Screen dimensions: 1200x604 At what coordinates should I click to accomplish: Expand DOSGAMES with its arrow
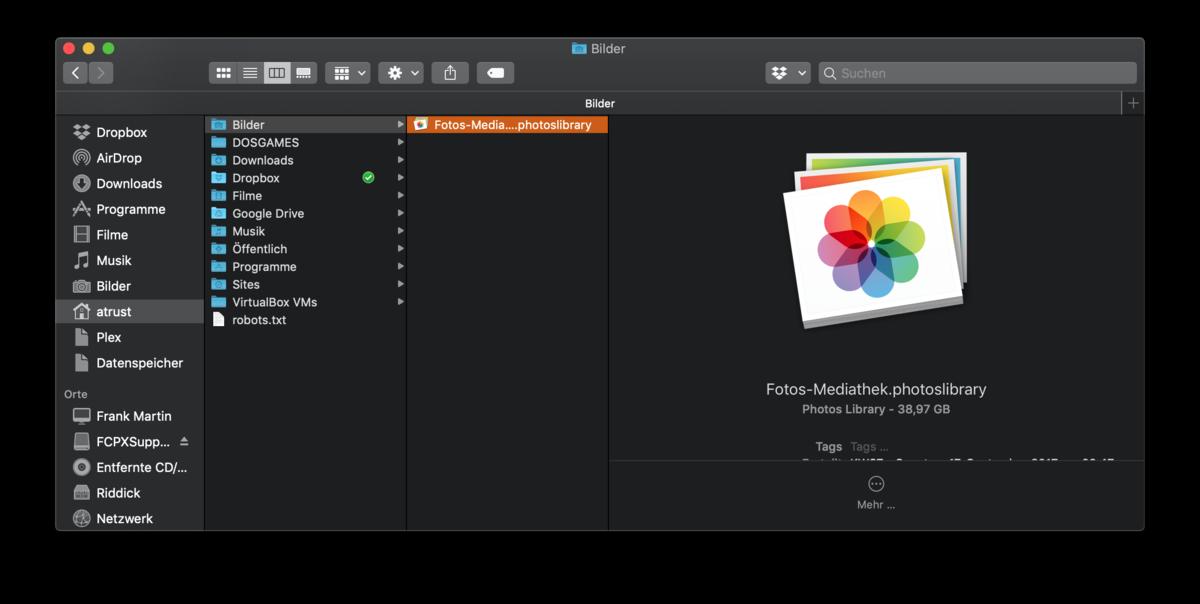click(x=400, y=142)
